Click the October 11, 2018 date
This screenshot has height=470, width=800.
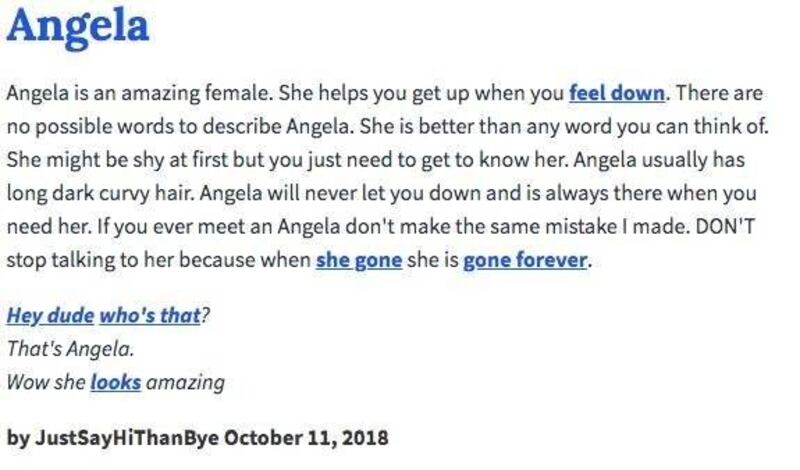(305, 438)
